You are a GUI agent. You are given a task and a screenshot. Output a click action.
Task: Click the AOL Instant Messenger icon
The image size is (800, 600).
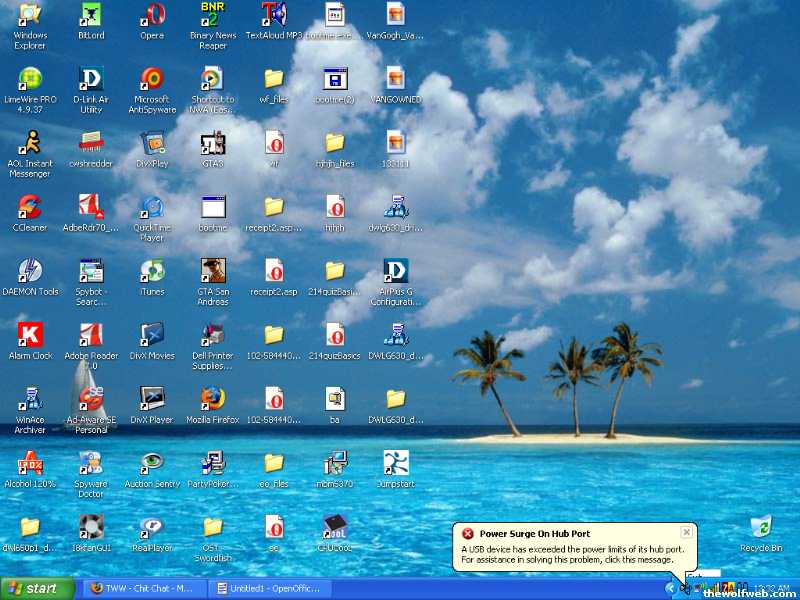(30, 143)
